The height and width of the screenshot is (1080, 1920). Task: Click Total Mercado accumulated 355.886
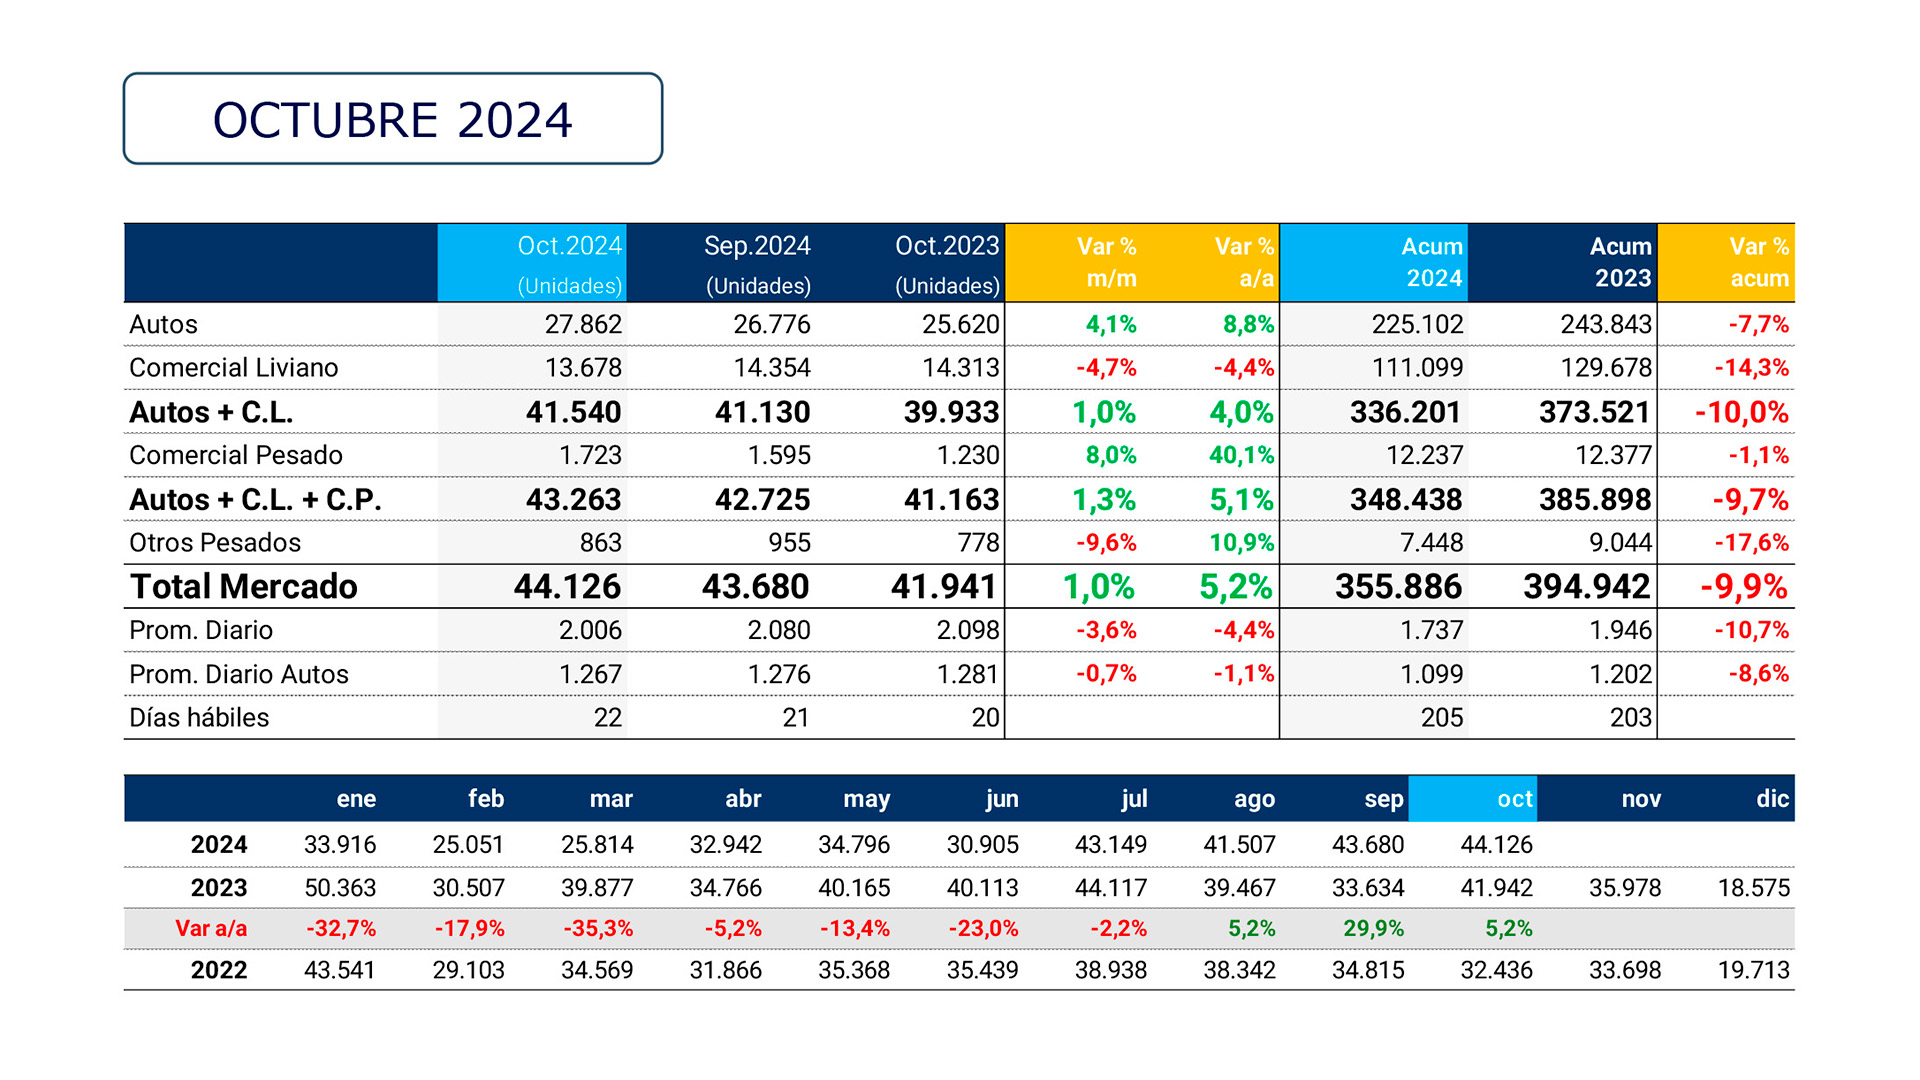1398,587
